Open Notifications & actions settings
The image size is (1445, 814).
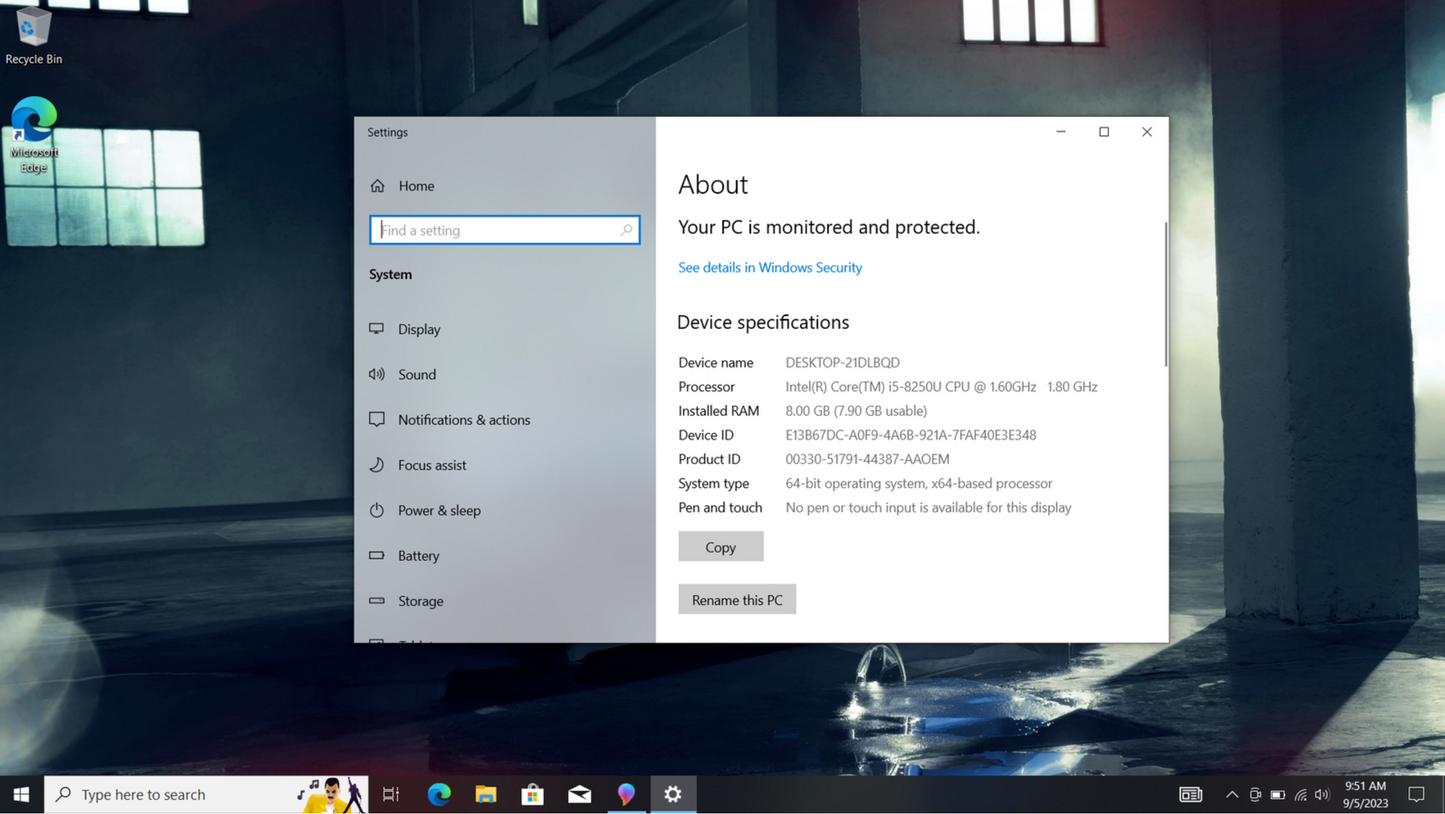click(x=463, y=420)
